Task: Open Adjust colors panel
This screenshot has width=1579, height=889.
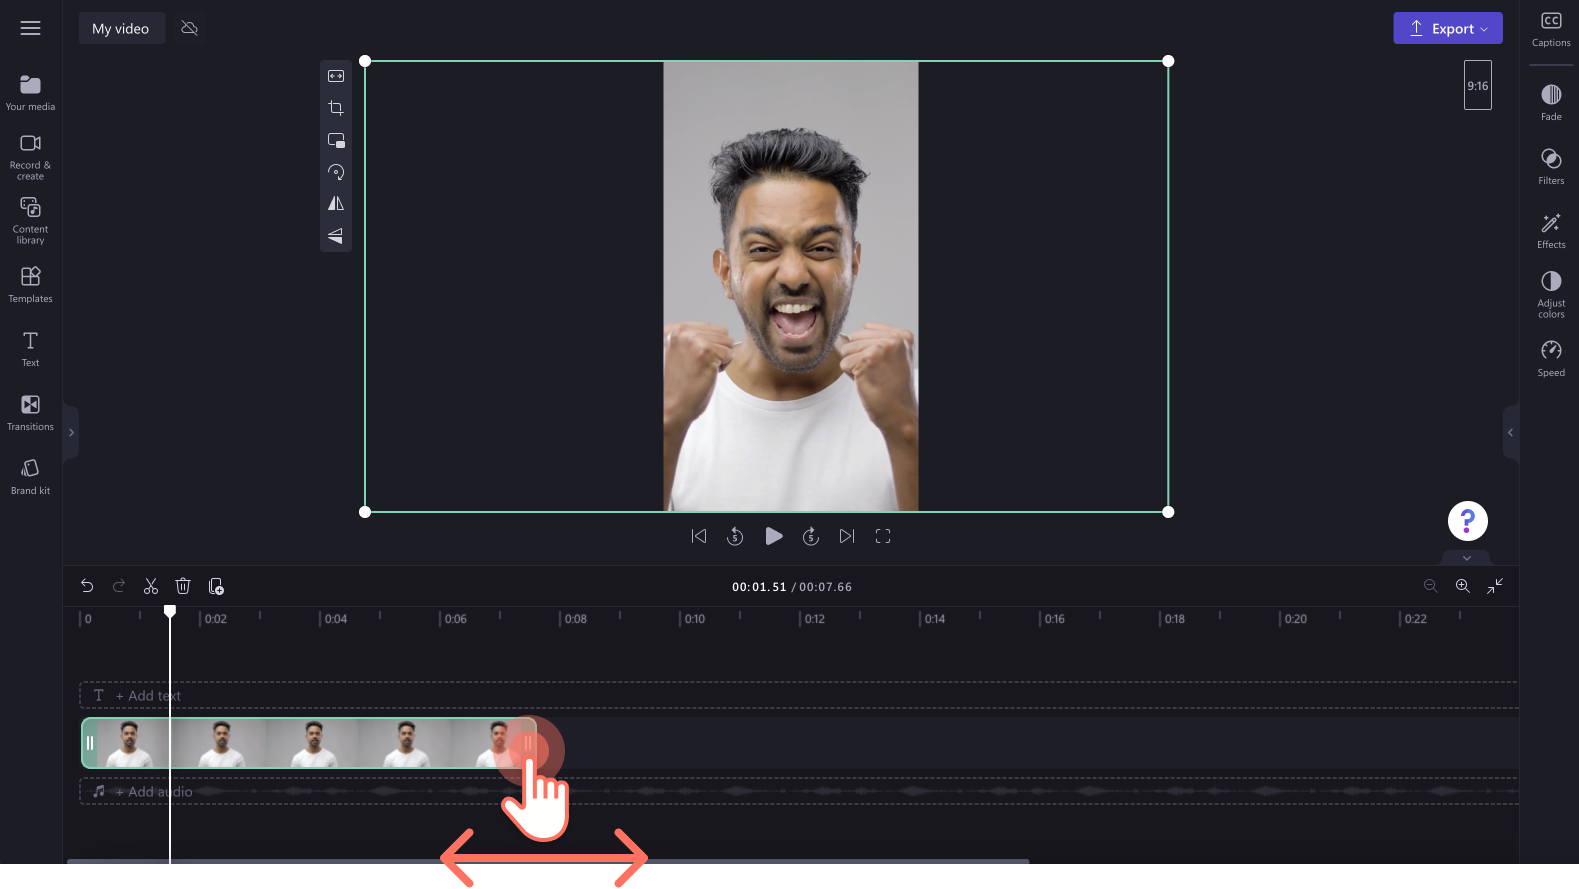Action: pyautogui.click(x=1551, y=294)
